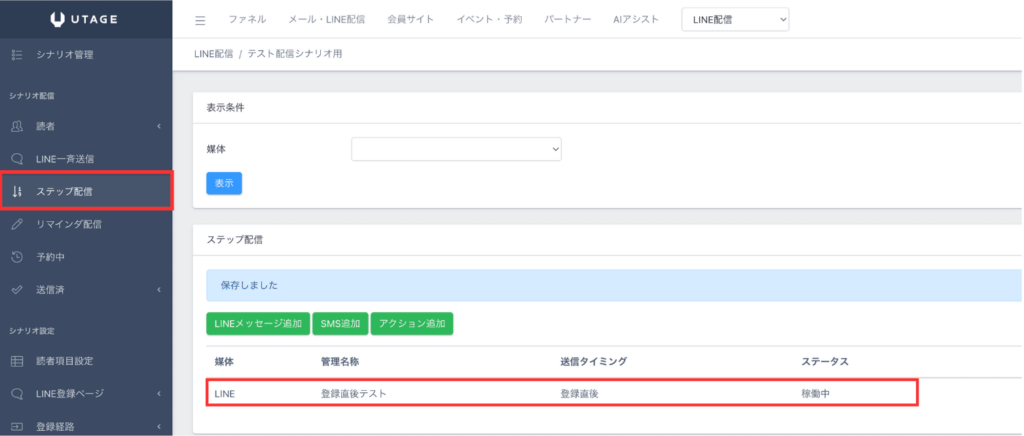Open the ファネル menu
Screen dimensions: 1024x436
pos(248,20)
